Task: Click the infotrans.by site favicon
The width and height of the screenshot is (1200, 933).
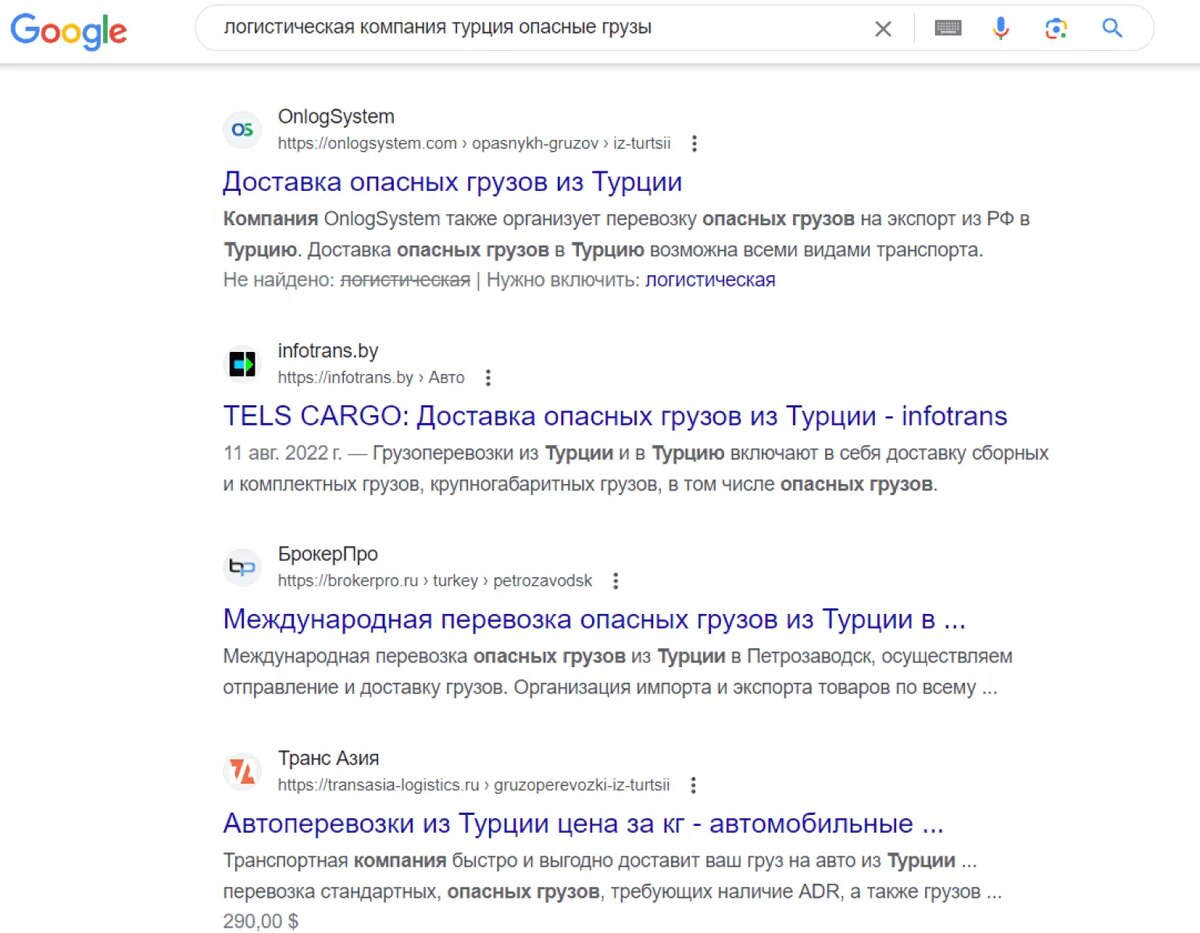Action: click(242, 363)
